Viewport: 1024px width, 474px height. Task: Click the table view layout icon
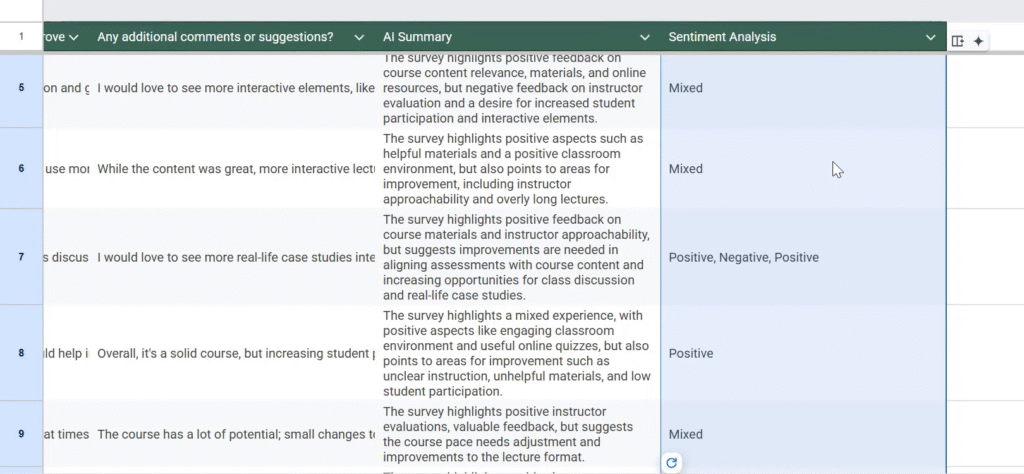(x=957, y=41)
